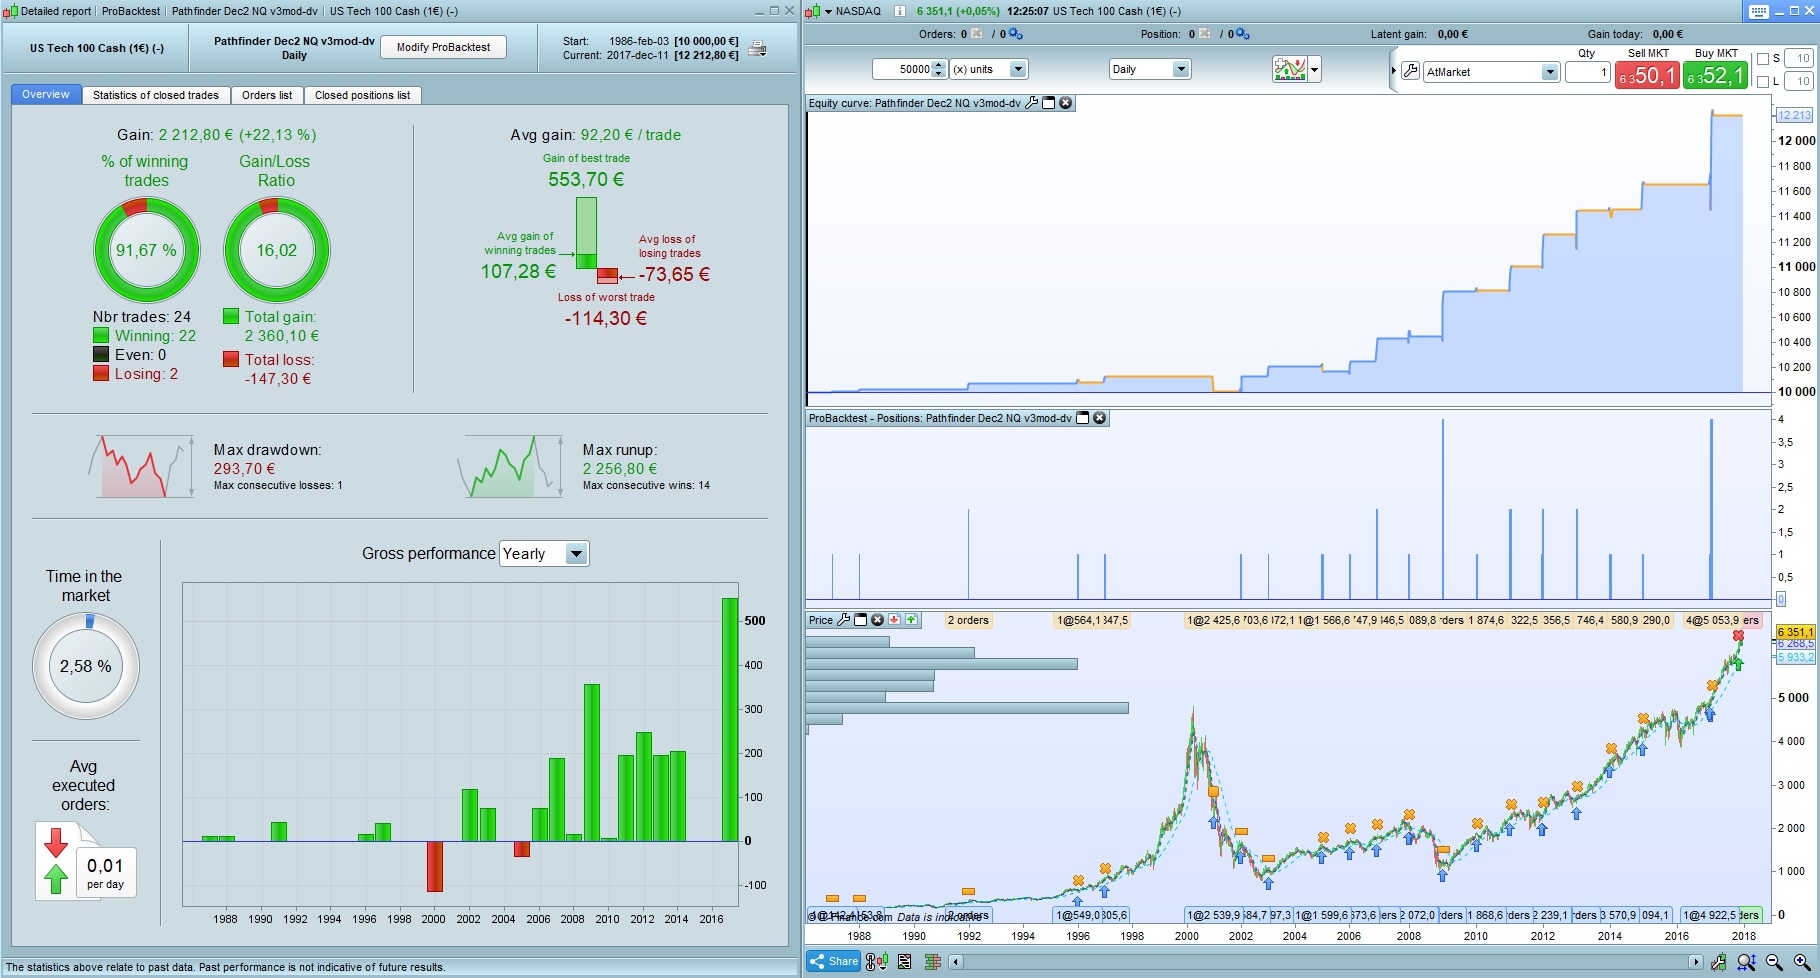Click the Sell MKT price button
The image size is (1820, 978).
click(1647, 75)
